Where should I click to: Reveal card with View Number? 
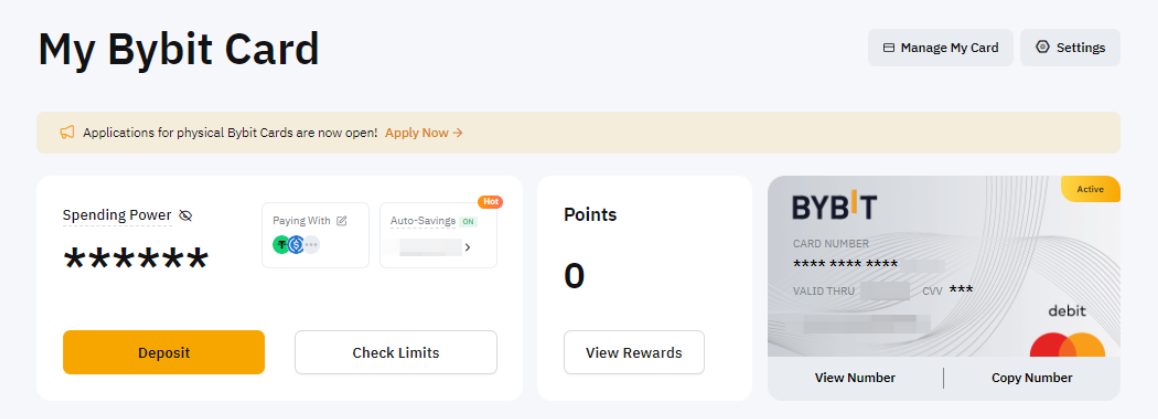pyautogui.click(x=855, y=378)
